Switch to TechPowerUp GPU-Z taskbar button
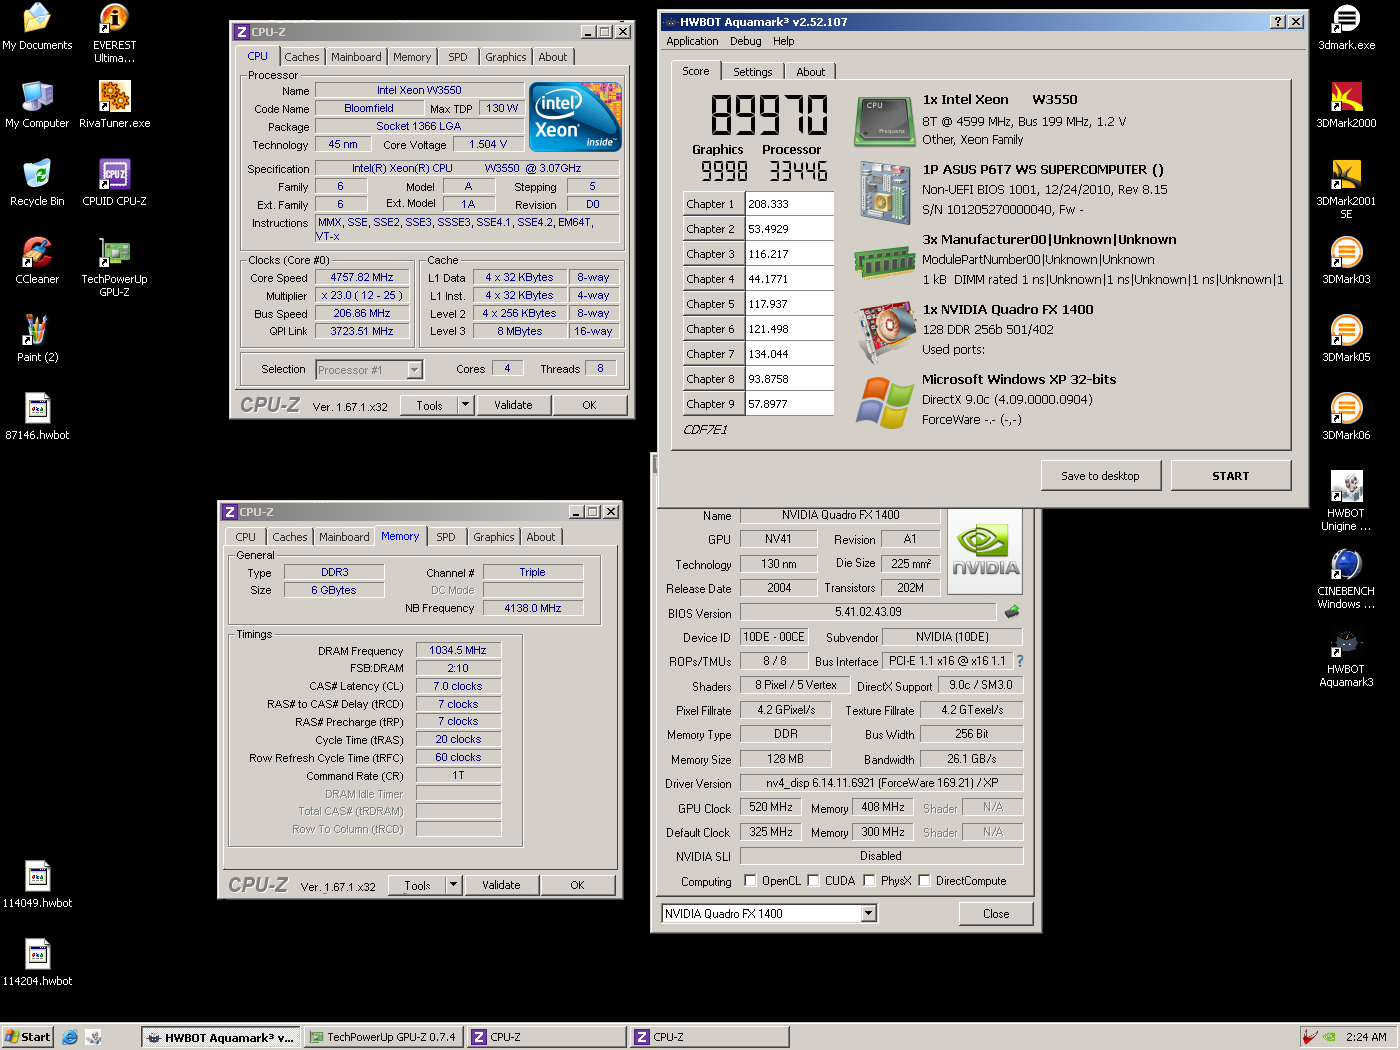This screenshot has width=1400, height=1050. click(382, 1037)
